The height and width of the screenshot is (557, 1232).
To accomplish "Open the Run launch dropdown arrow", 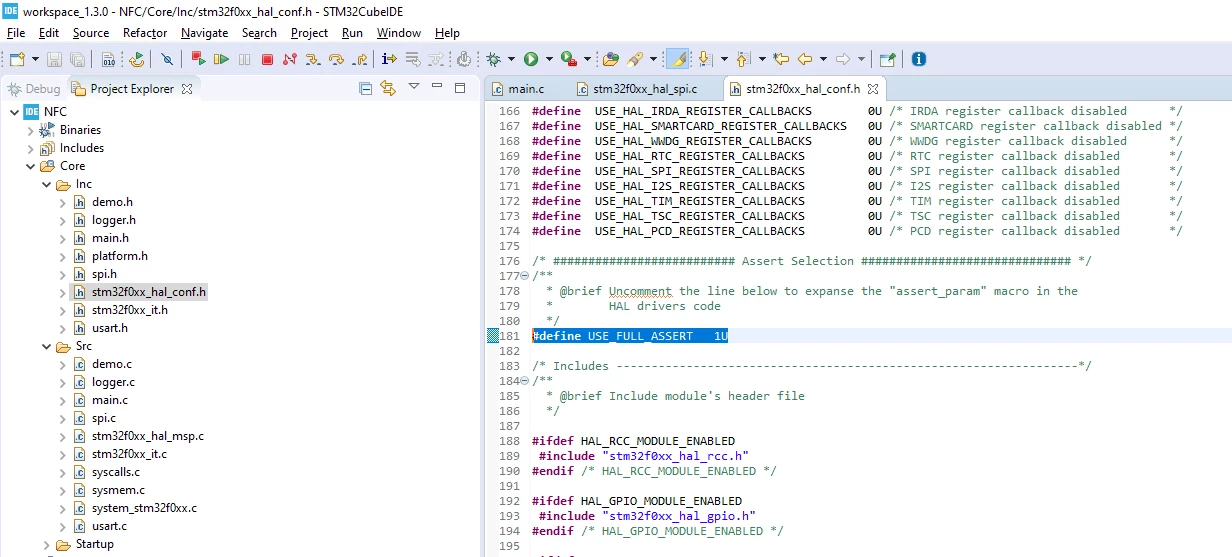I will 549,59.
